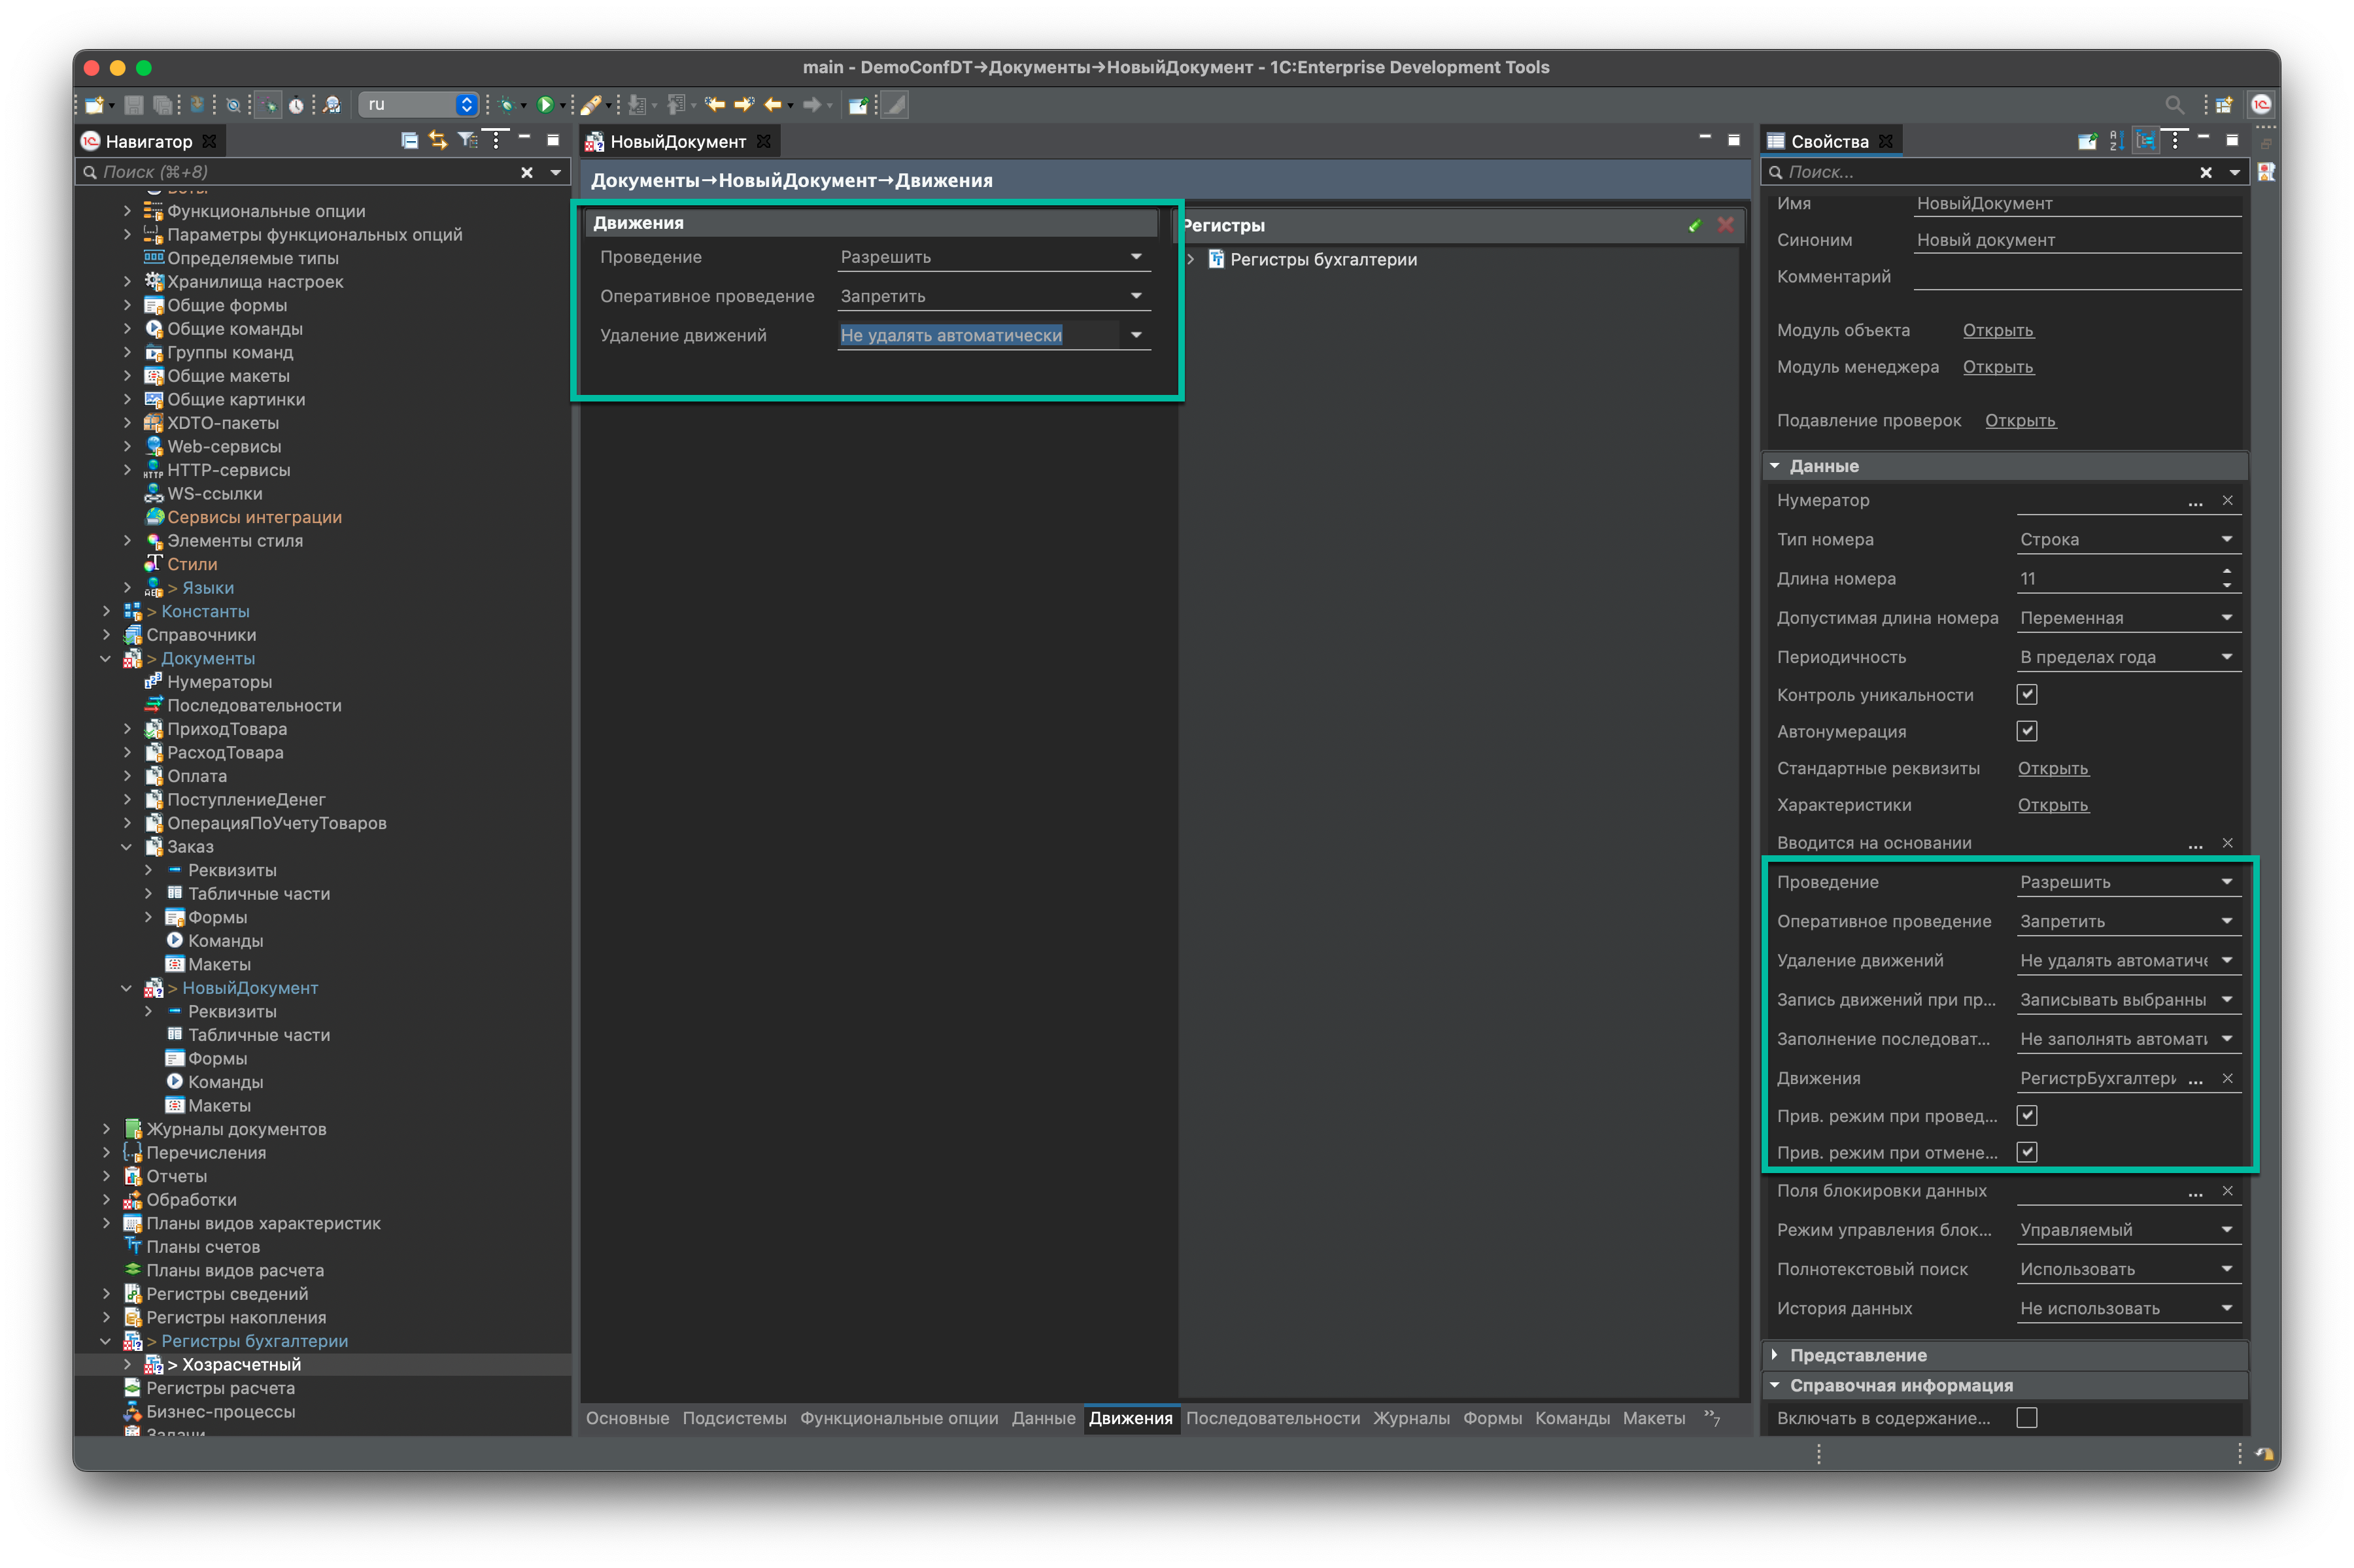Open the Последовательности tab
2354x1568 pixels.
point(1272,1417)
